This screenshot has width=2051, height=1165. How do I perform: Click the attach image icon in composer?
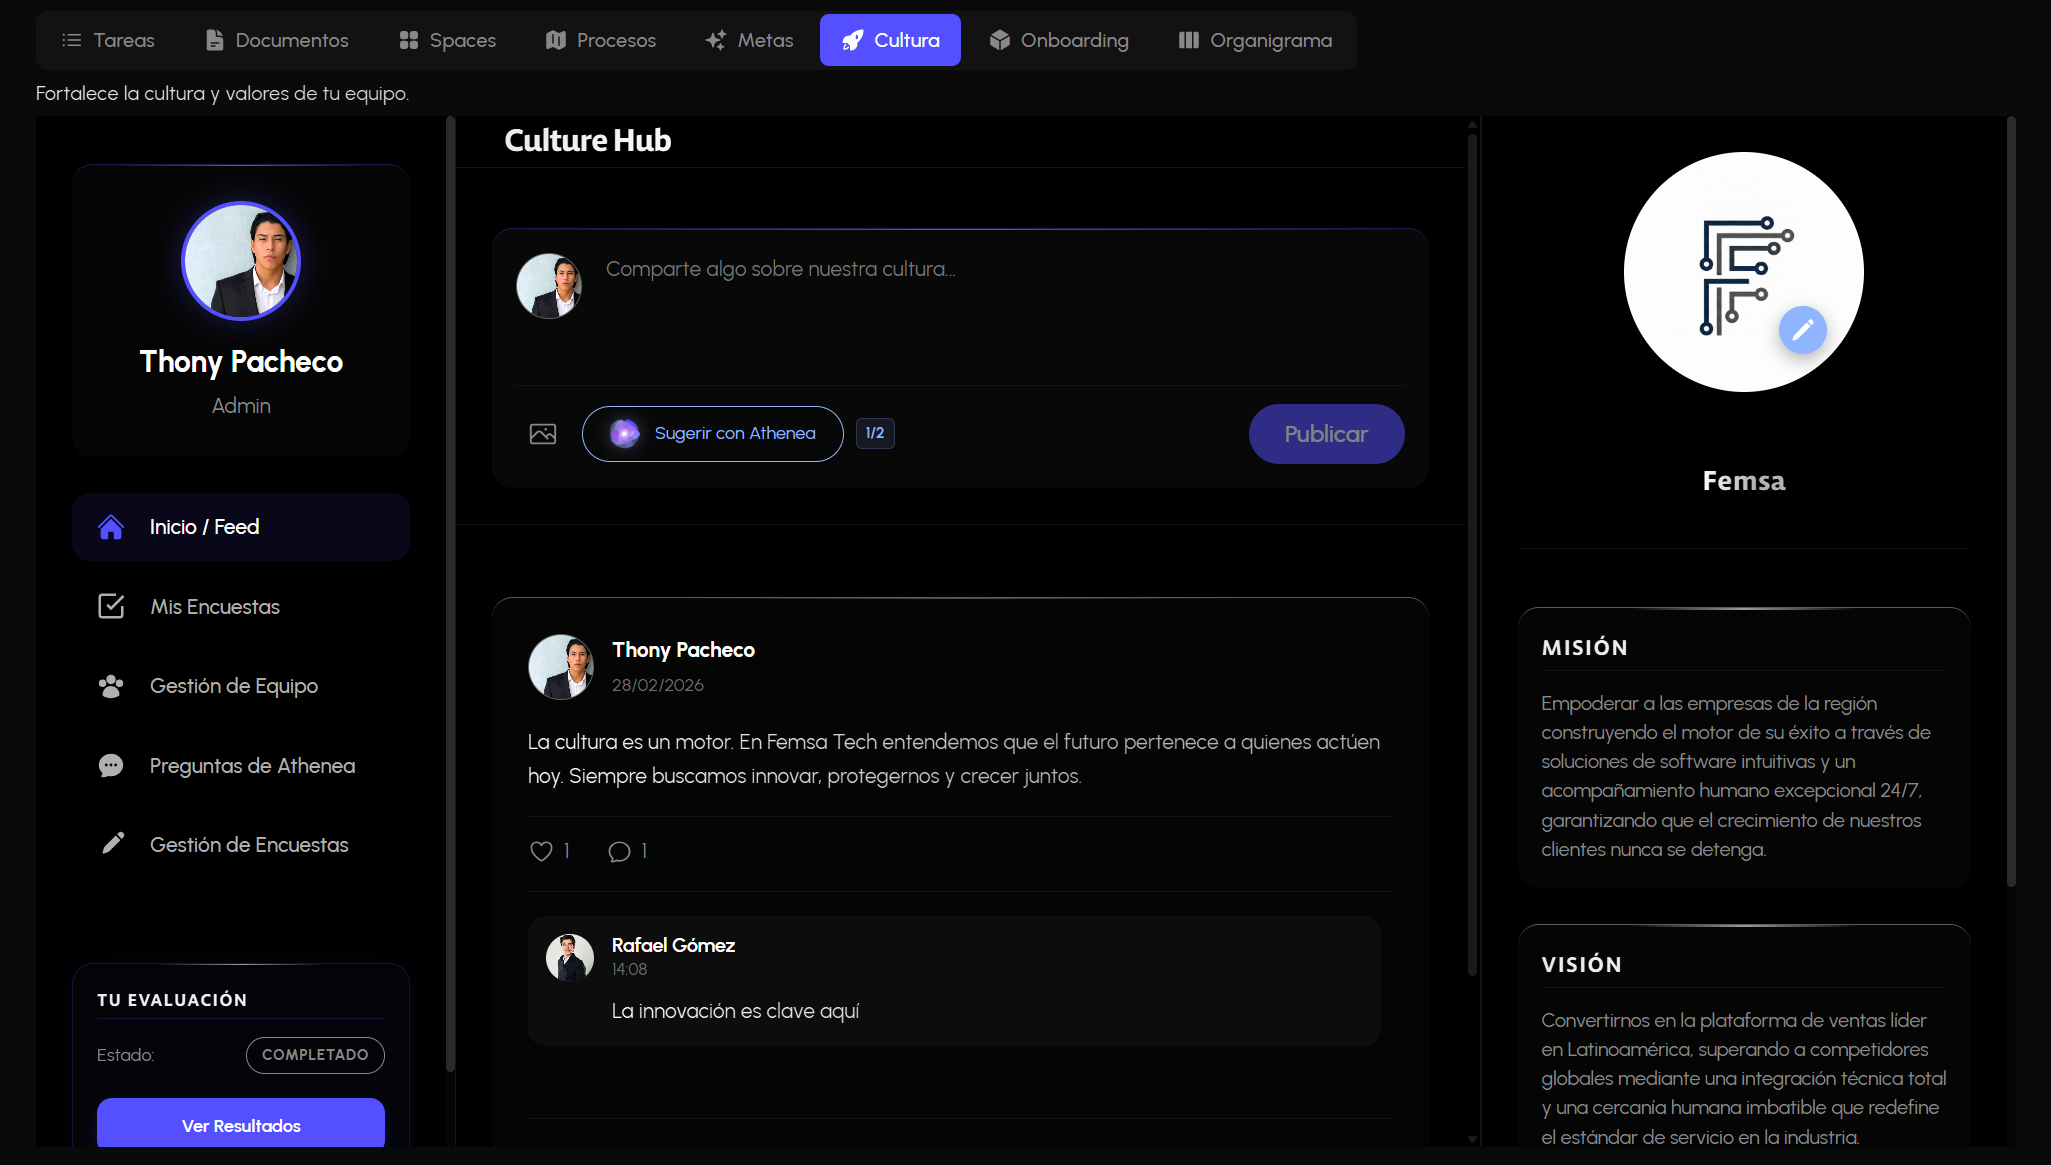[543, 433]
